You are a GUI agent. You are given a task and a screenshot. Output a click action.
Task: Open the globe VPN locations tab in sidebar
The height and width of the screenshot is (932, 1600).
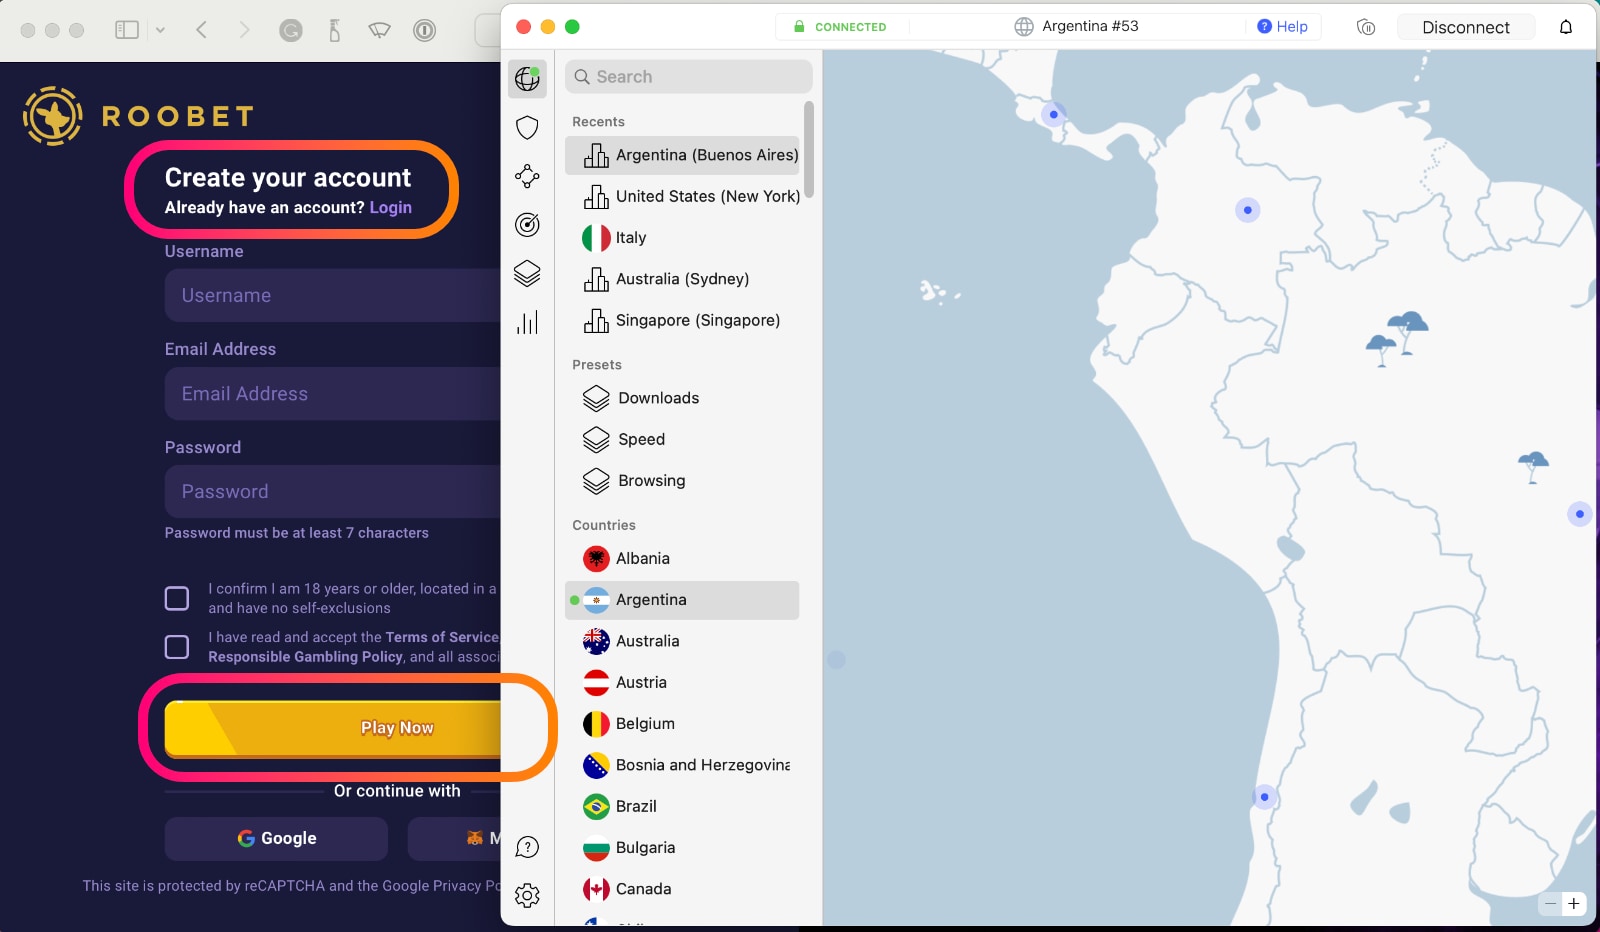[527, 79]
